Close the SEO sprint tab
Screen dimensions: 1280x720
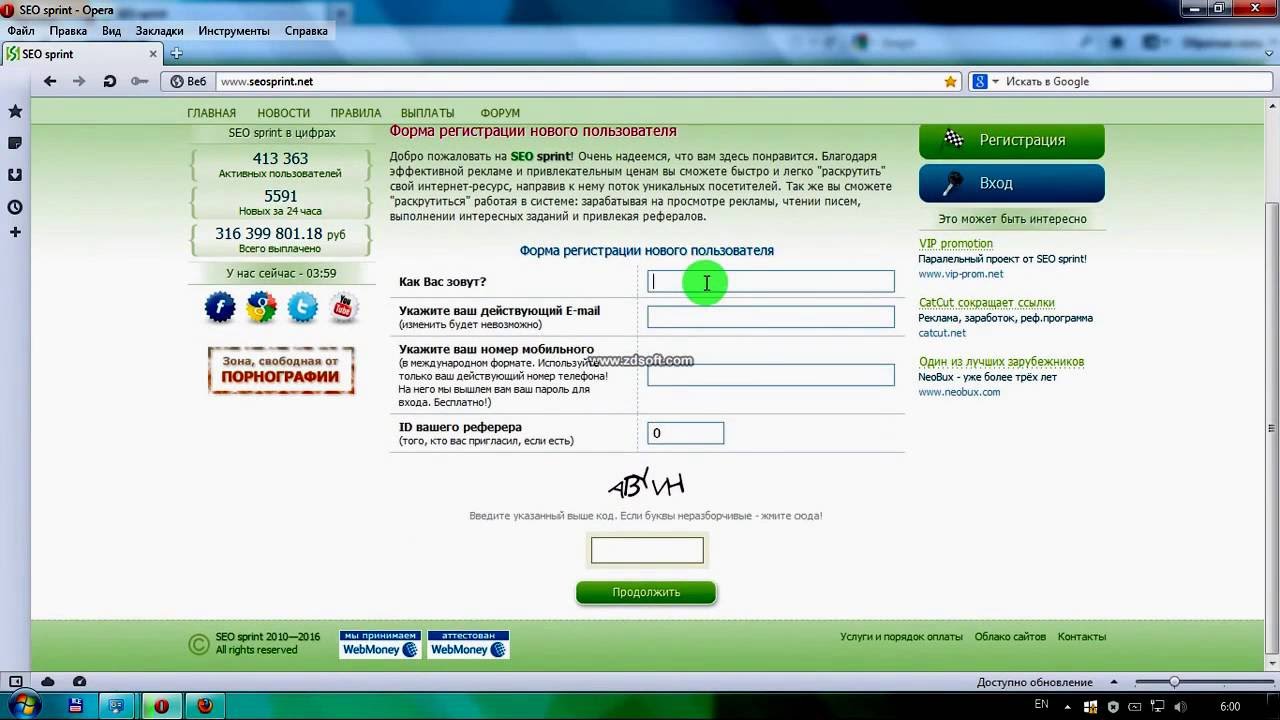[154, 54]
